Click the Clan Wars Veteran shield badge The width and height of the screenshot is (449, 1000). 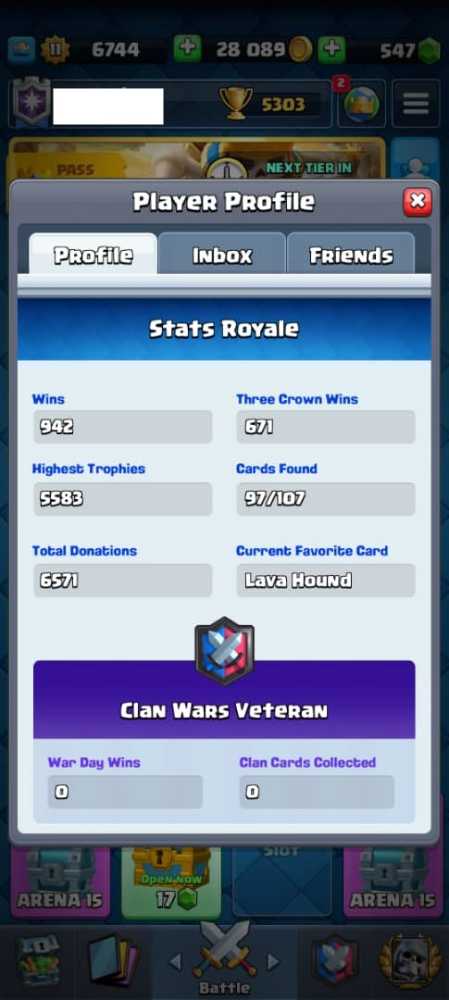[224, 651]
